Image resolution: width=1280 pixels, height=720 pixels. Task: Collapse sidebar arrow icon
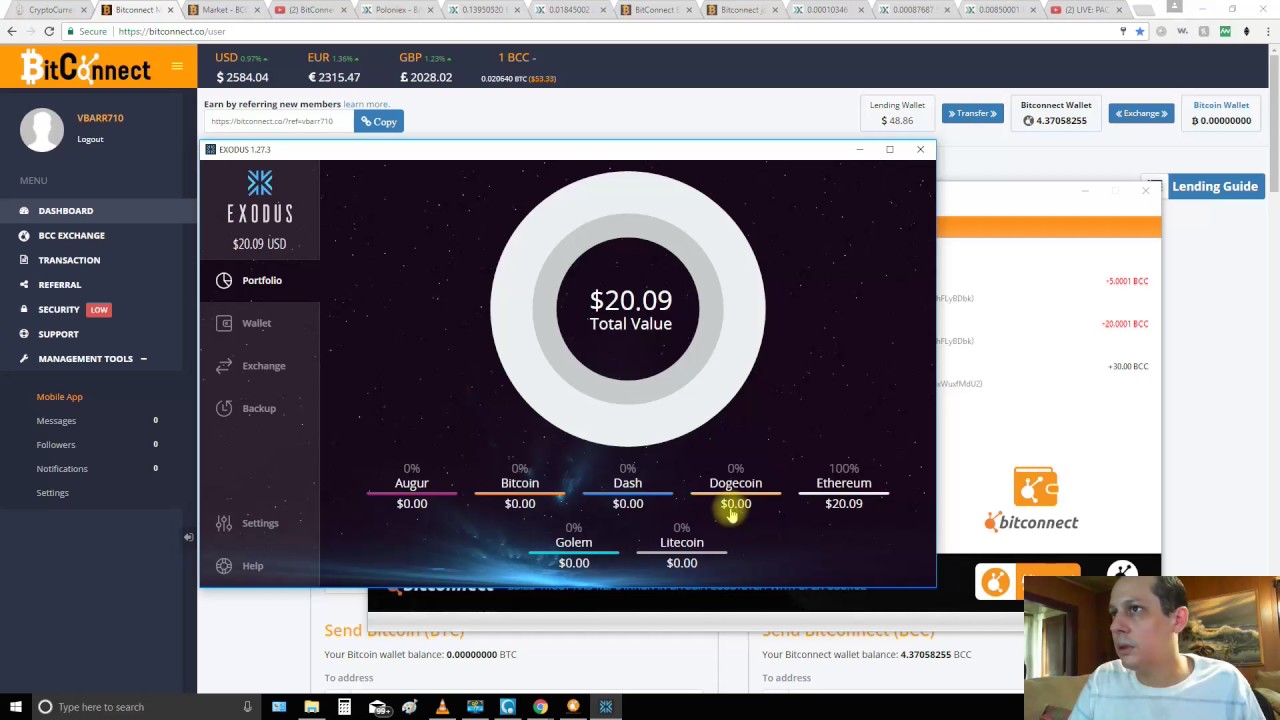[x=188, y=537]
